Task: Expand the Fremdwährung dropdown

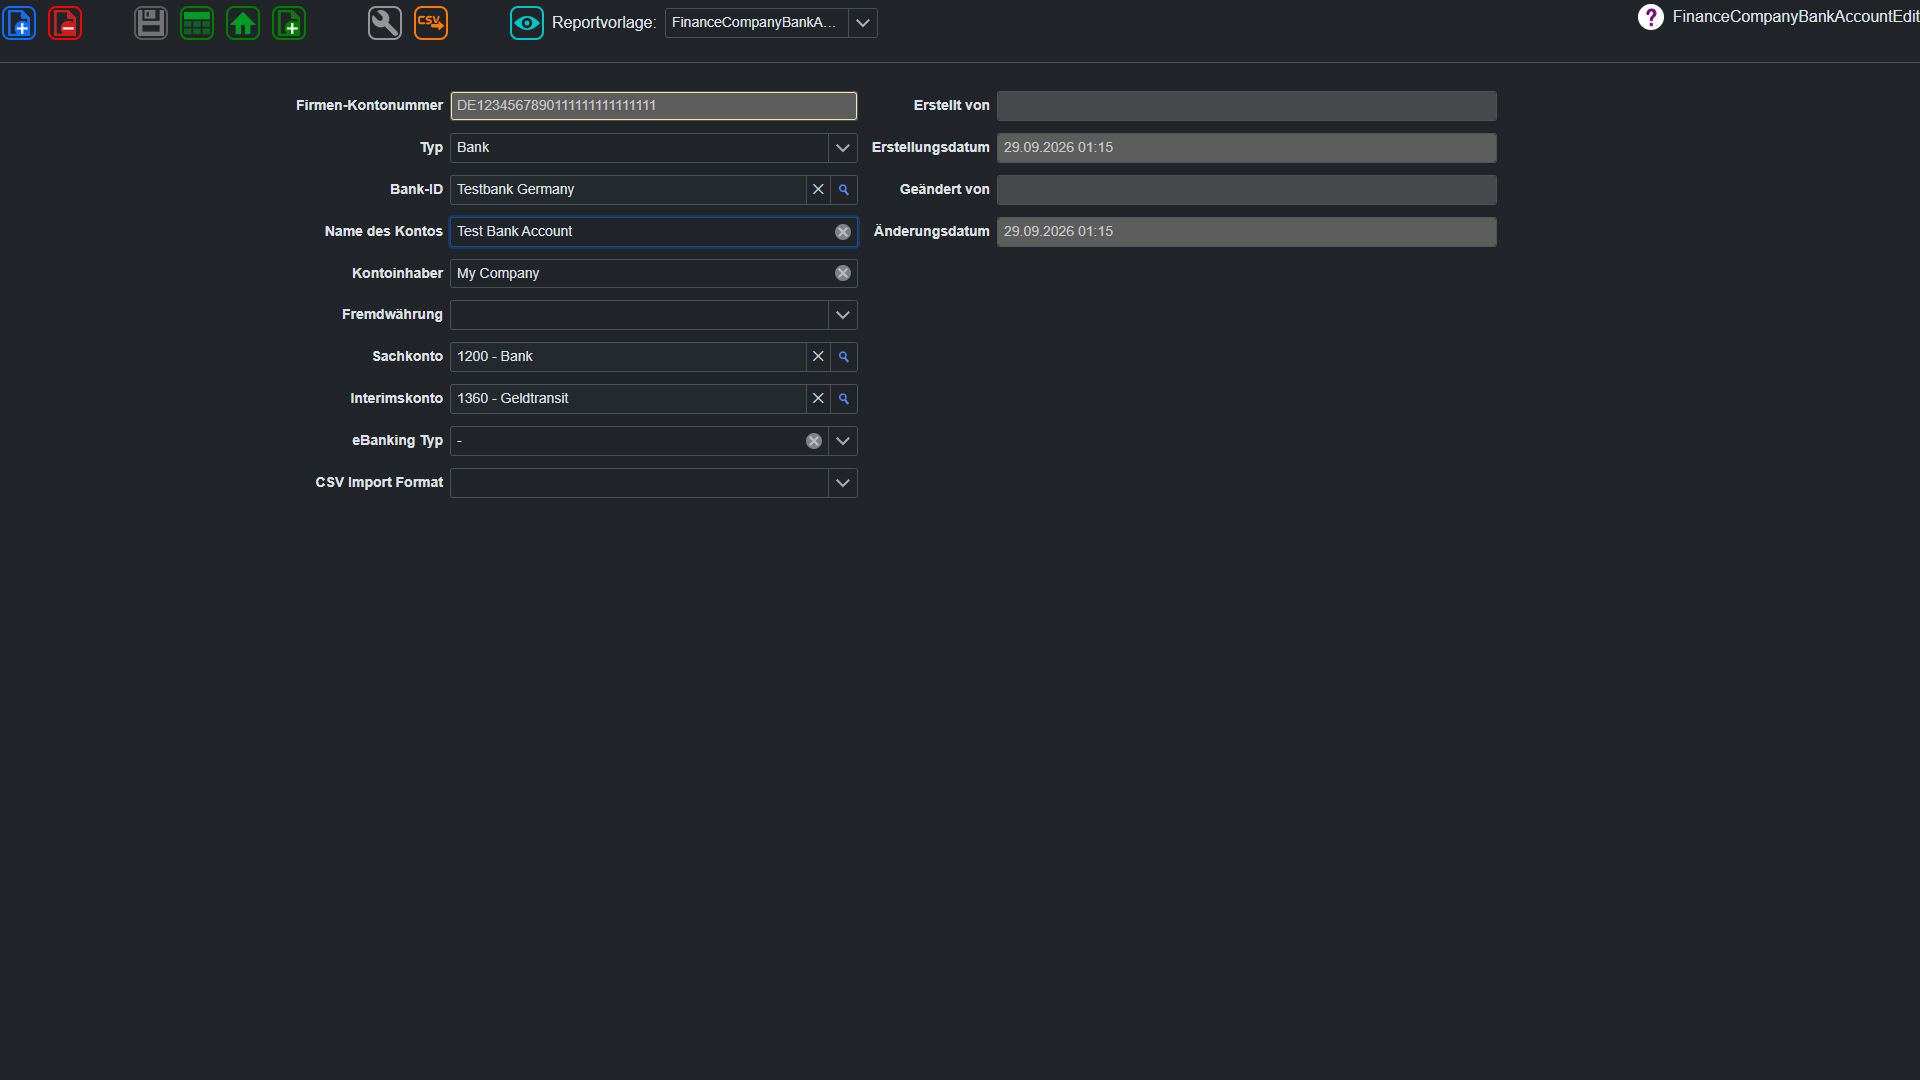Action: [843, 315]
